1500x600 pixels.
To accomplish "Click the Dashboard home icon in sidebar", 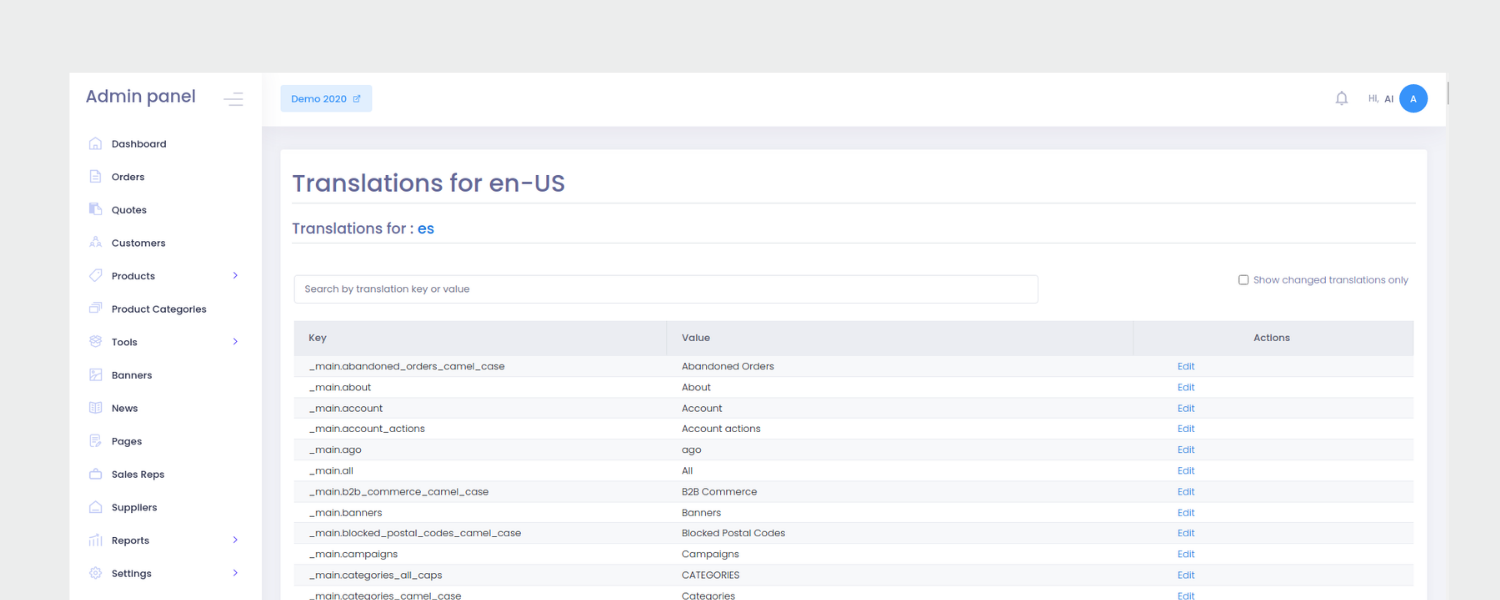I will (96, 144).
